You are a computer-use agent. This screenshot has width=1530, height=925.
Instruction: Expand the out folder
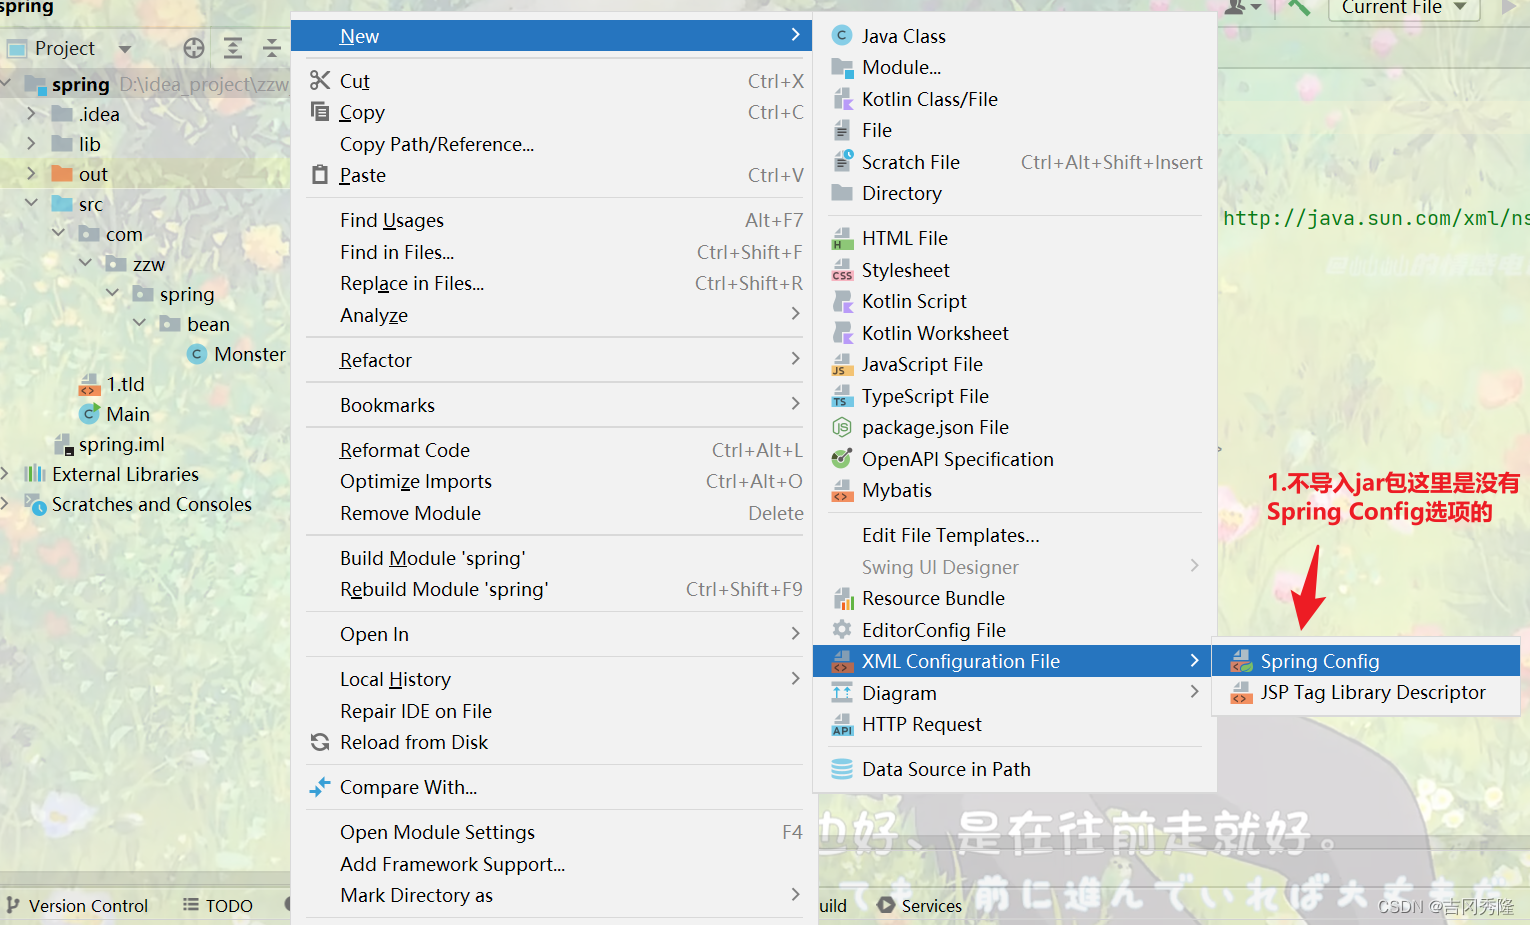tap(31, 174)
